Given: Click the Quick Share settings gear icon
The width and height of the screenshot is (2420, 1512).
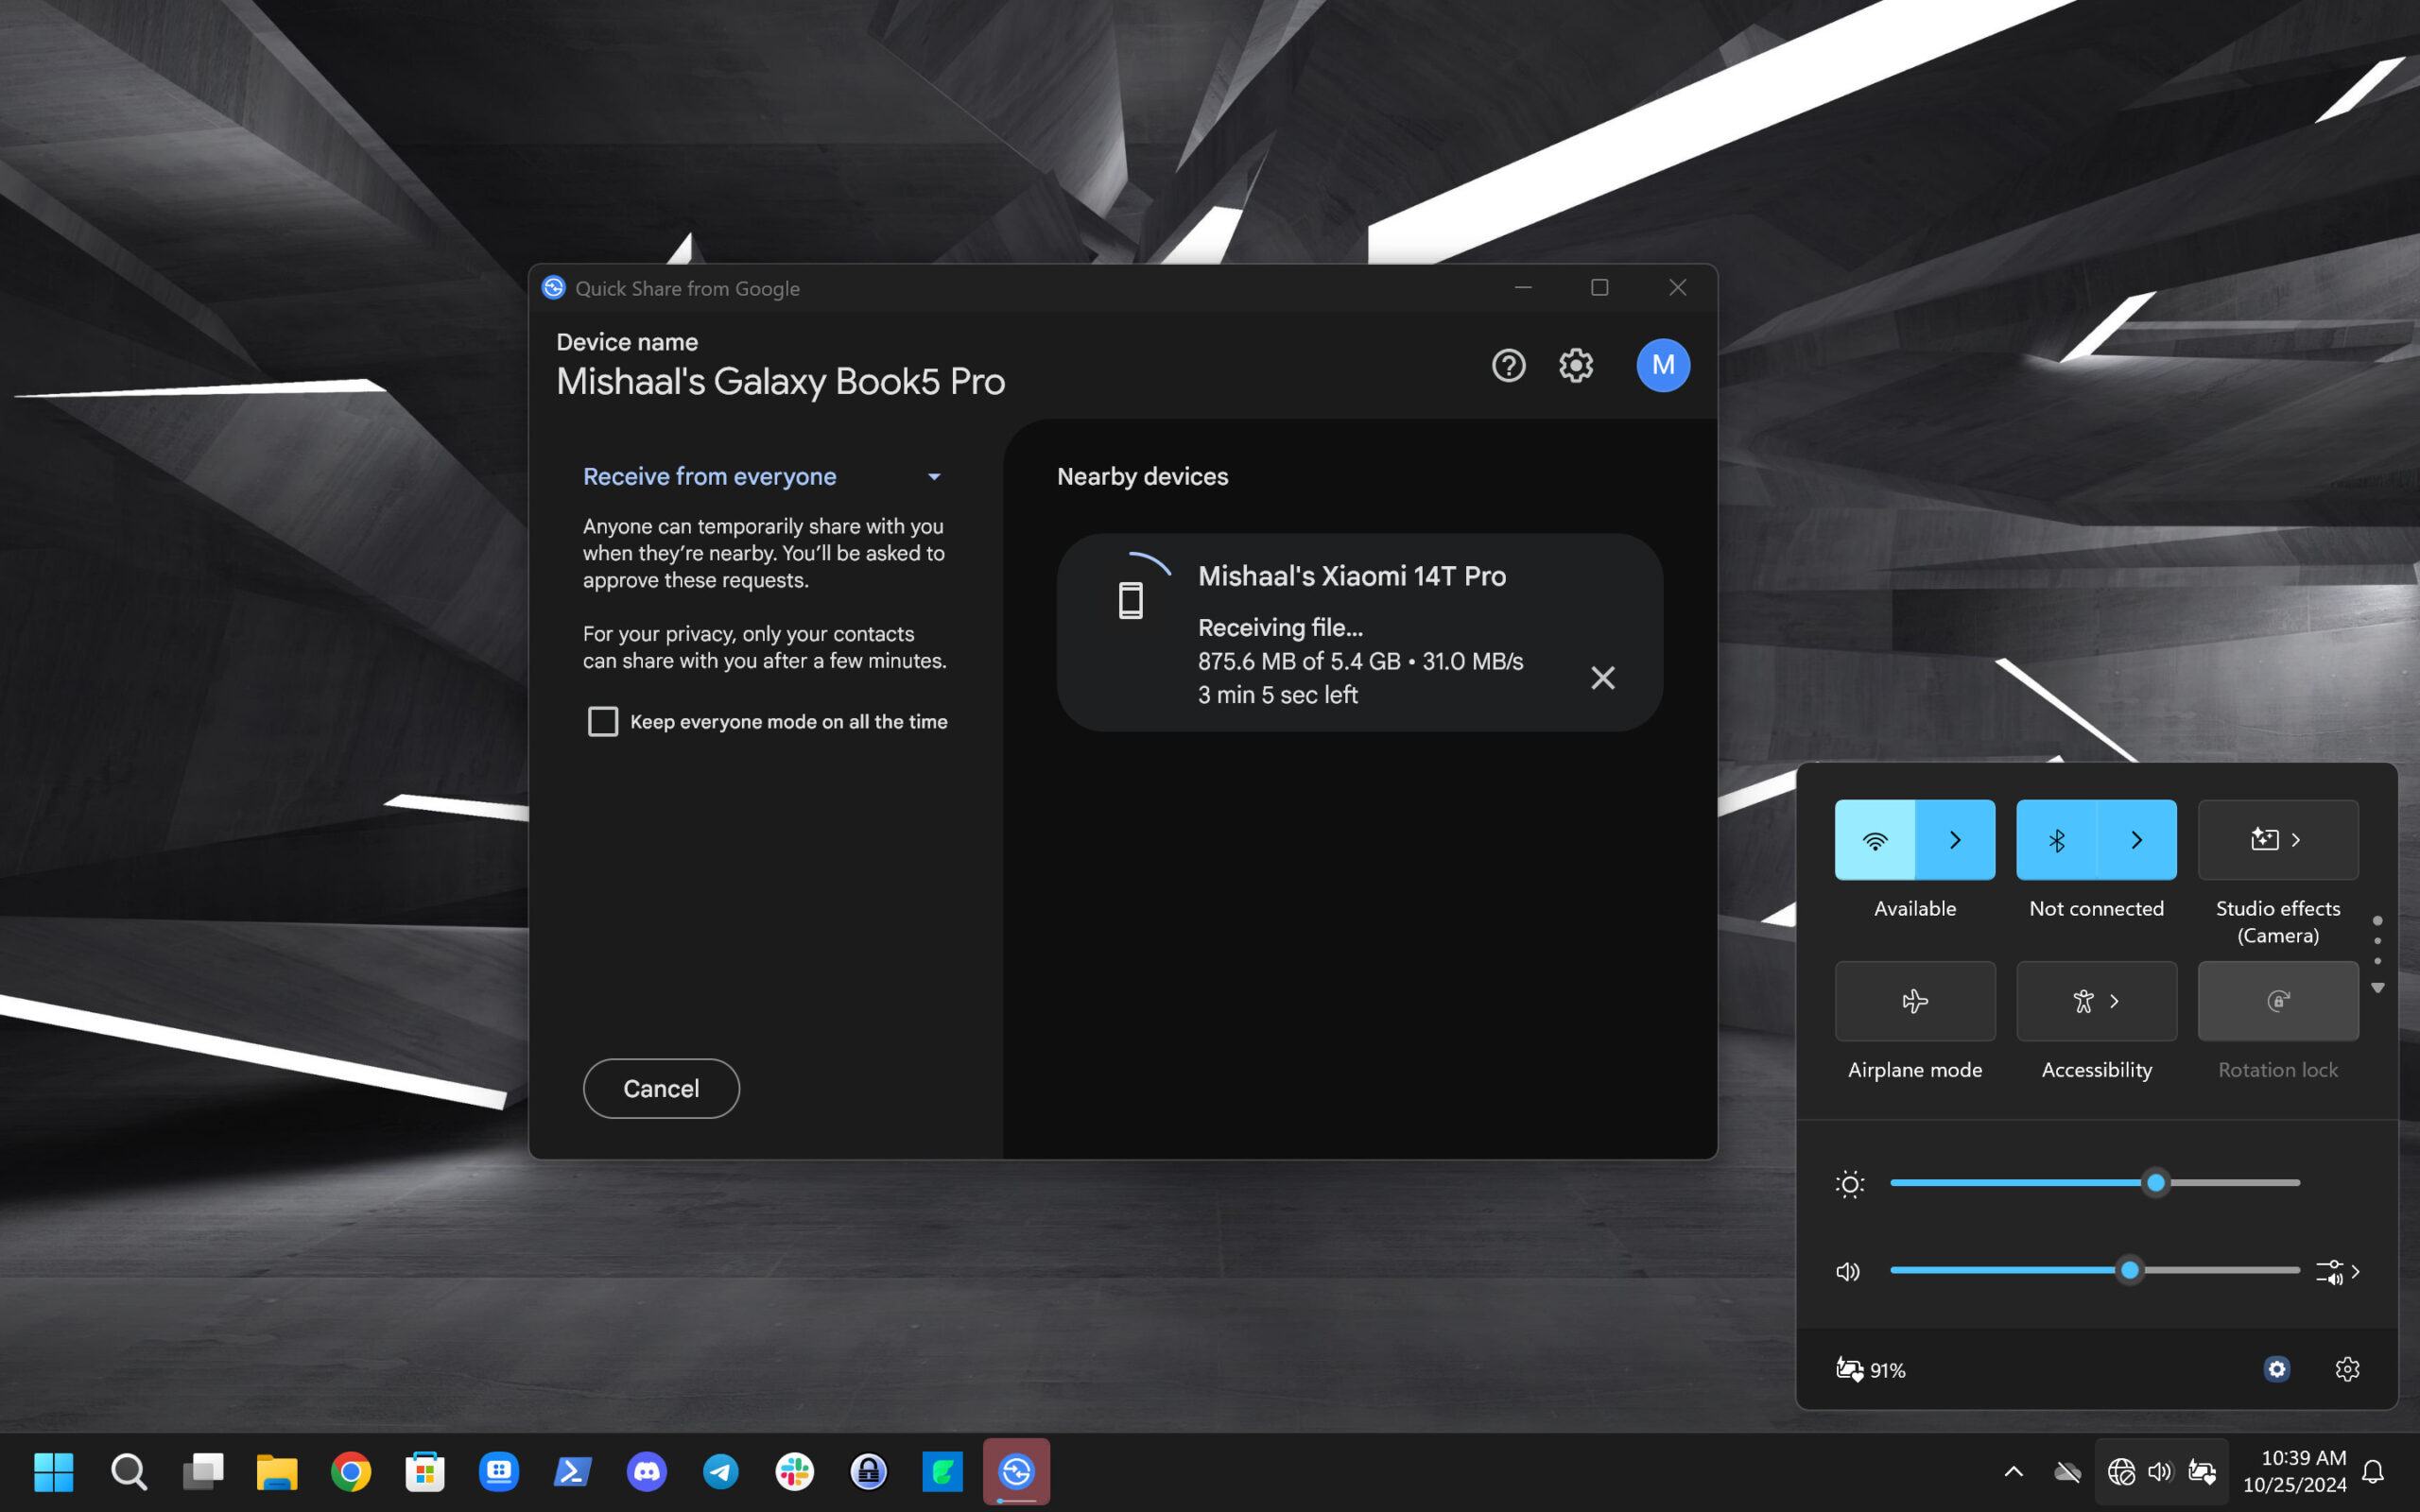Looking at the screenshot, I should (1577, 366).
